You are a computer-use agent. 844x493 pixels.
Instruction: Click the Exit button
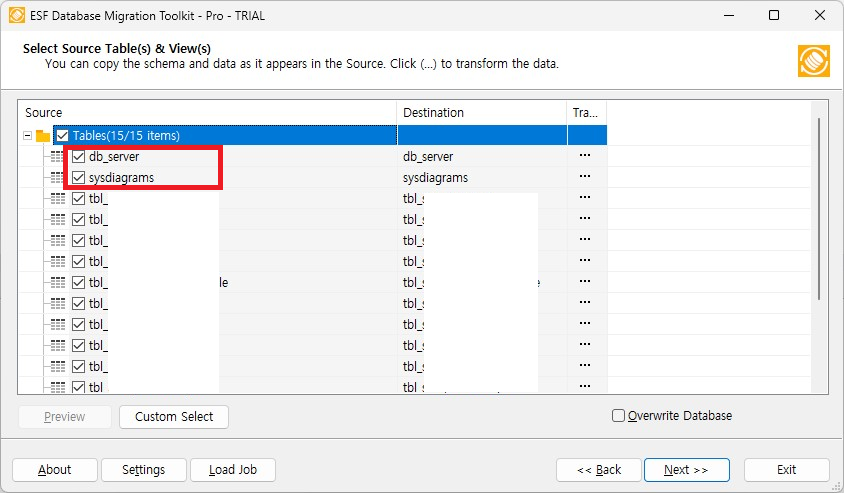tap(786, 470)
